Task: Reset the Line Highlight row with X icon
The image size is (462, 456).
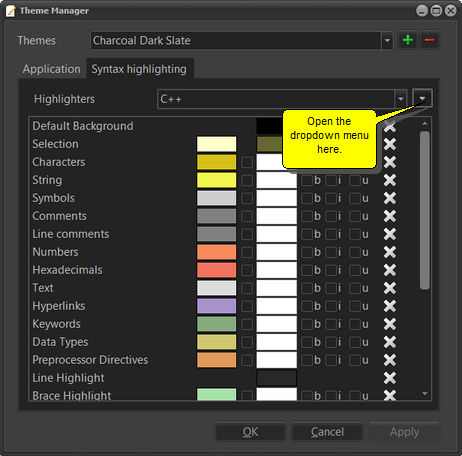Action: coord(390,378)
